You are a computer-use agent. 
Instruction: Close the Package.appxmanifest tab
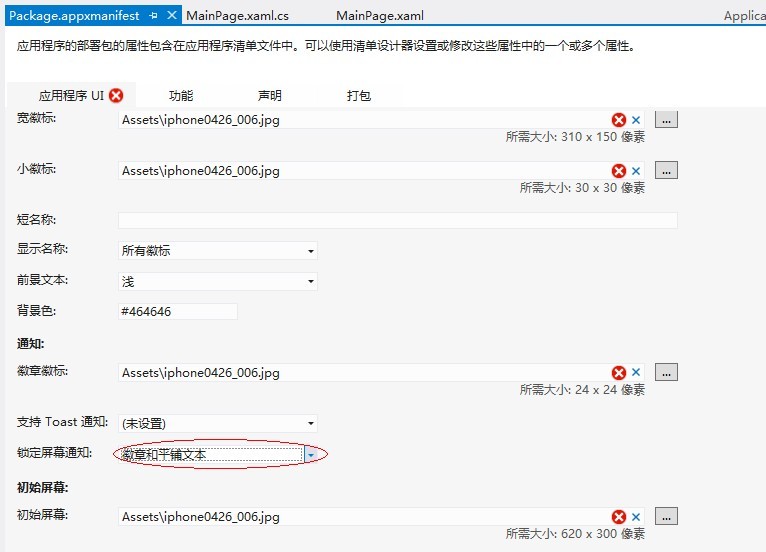[171, 15]
